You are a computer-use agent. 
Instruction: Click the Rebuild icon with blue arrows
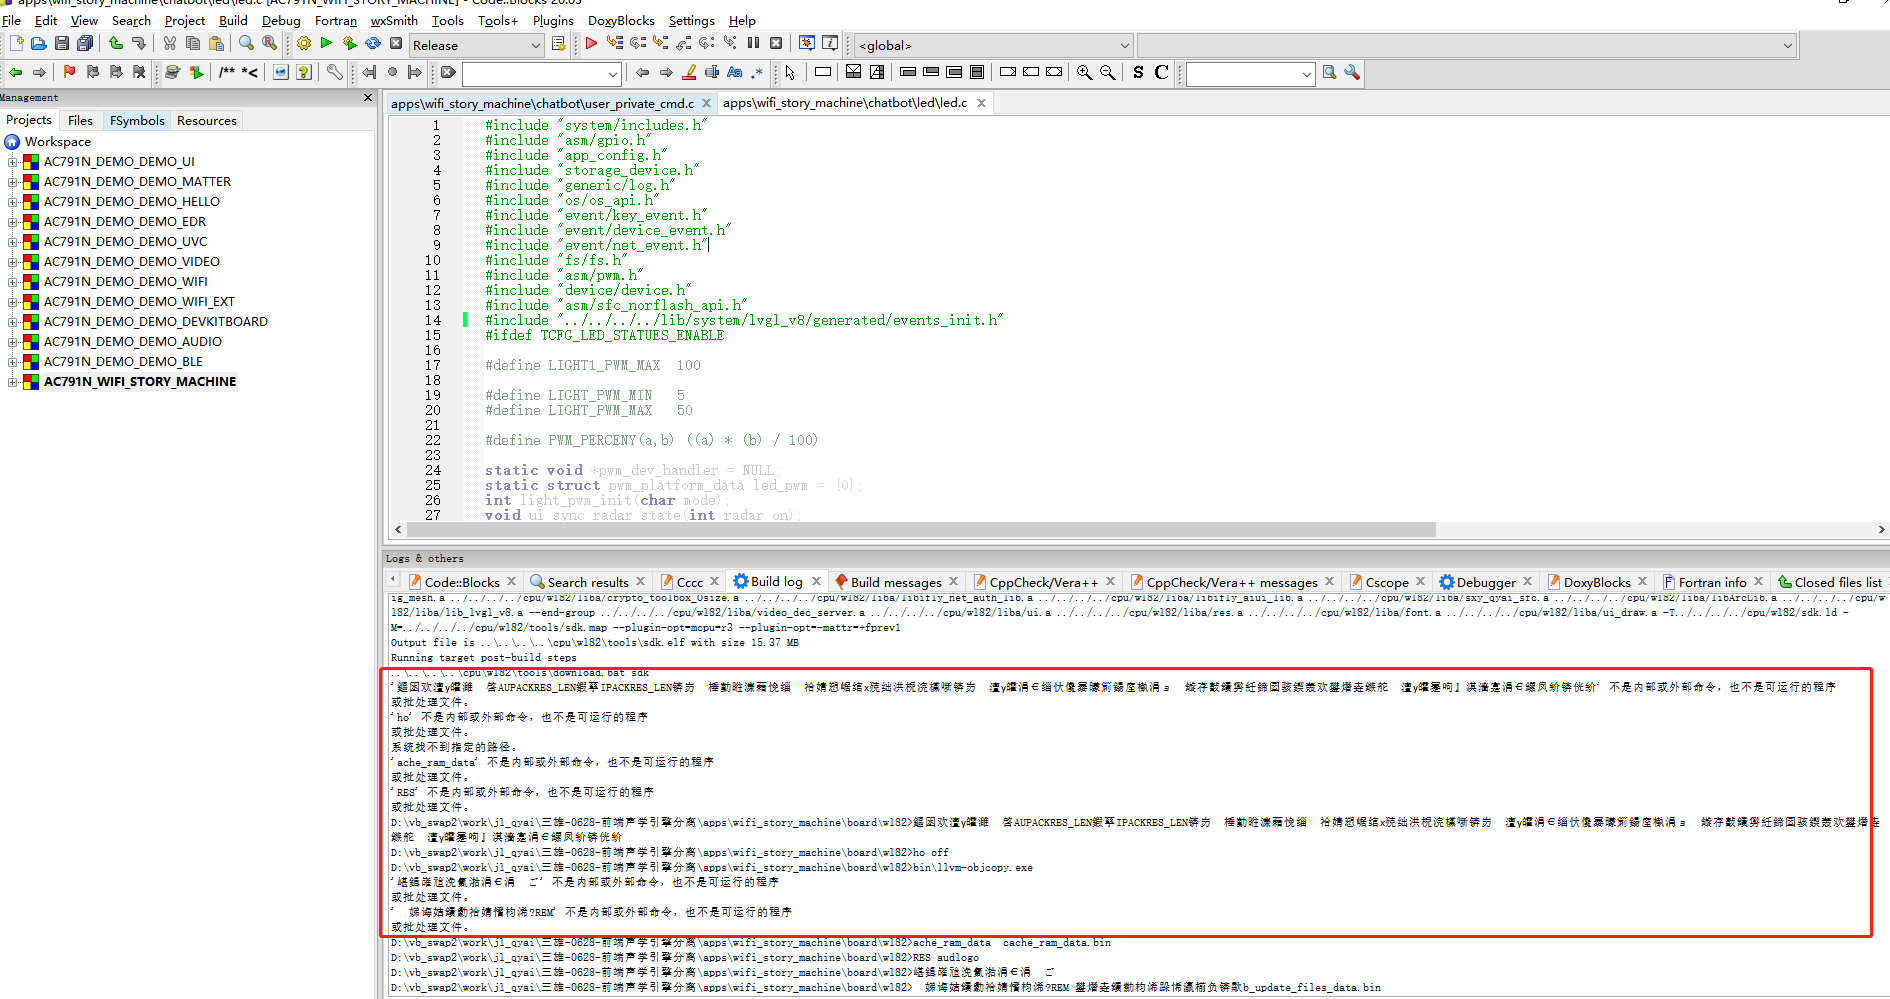[x=373, y=44]
